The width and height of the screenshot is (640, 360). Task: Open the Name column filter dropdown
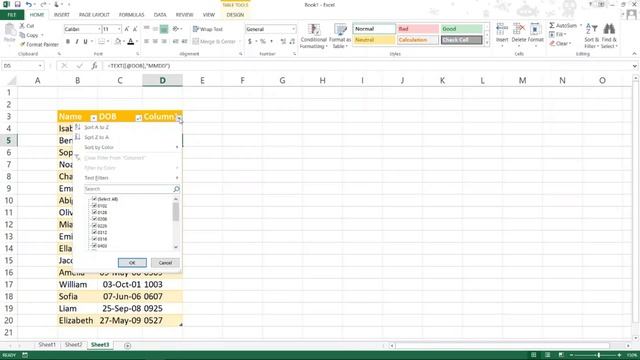coord(93,118)
